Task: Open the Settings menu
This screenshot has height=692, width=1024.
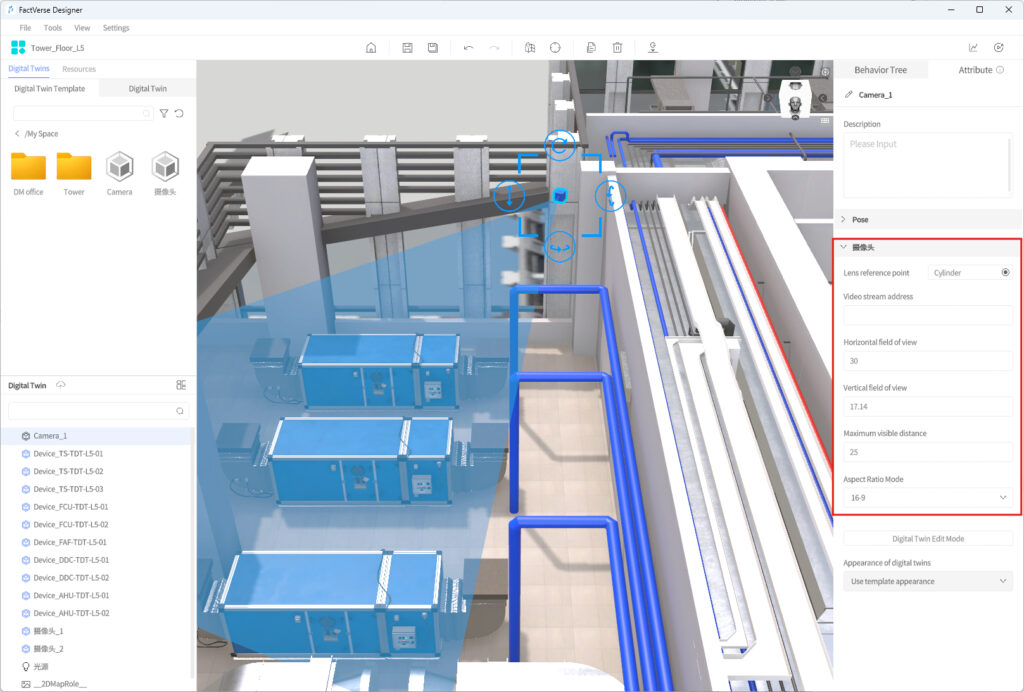Action: (116, 28)
